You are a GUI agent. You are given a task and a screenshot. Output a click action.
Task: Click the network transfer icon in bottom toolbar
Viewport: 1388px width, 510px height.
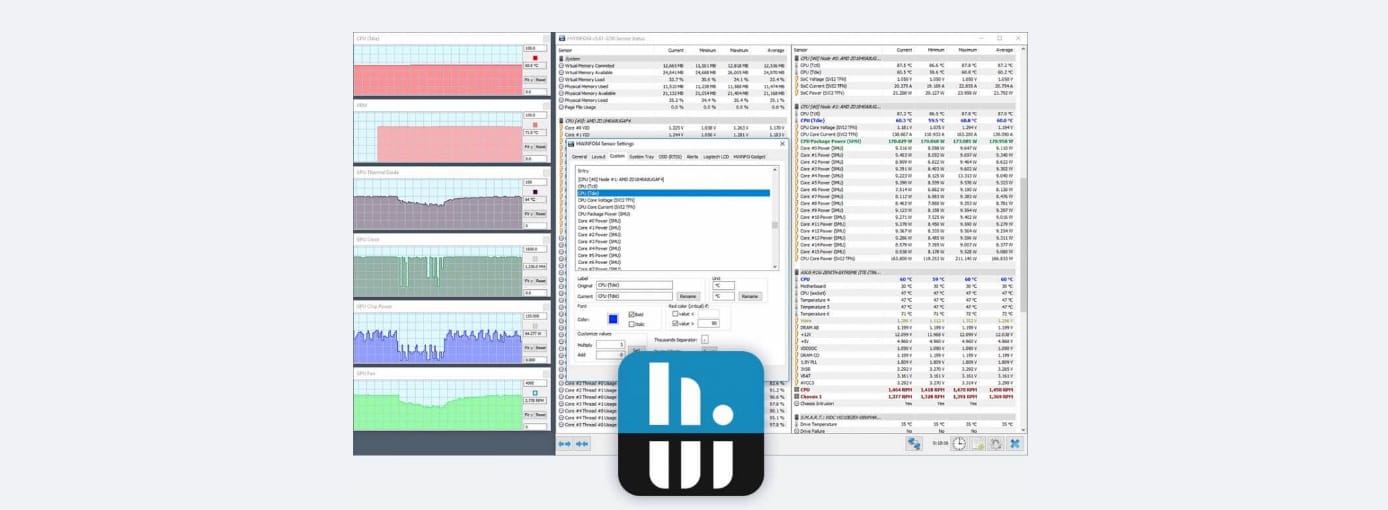[914, 443]
